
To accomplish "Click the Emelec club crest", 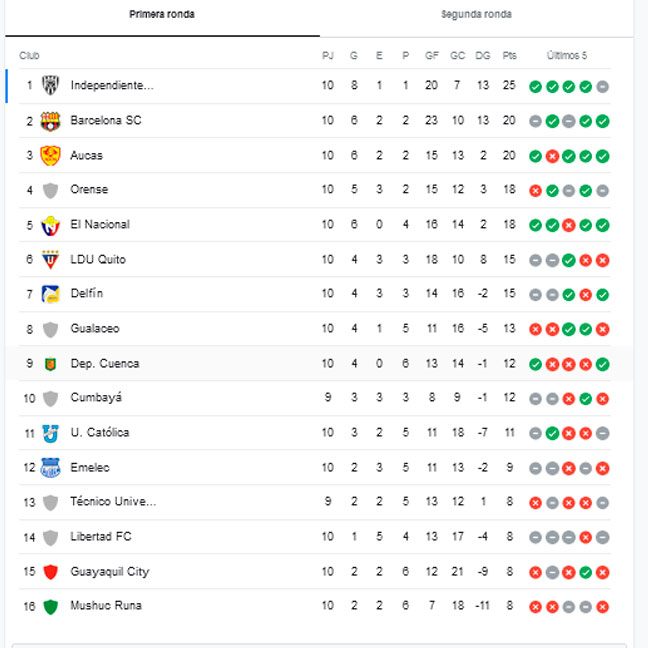I will tap(50, 468).
